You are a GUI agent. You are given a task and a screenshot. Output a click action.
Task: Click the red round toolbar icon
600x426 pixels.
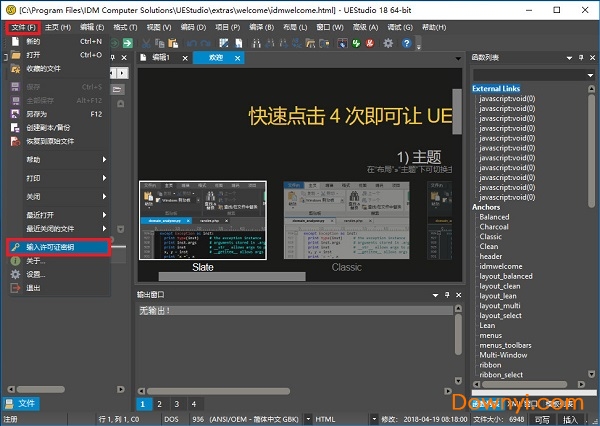[370, 43]
